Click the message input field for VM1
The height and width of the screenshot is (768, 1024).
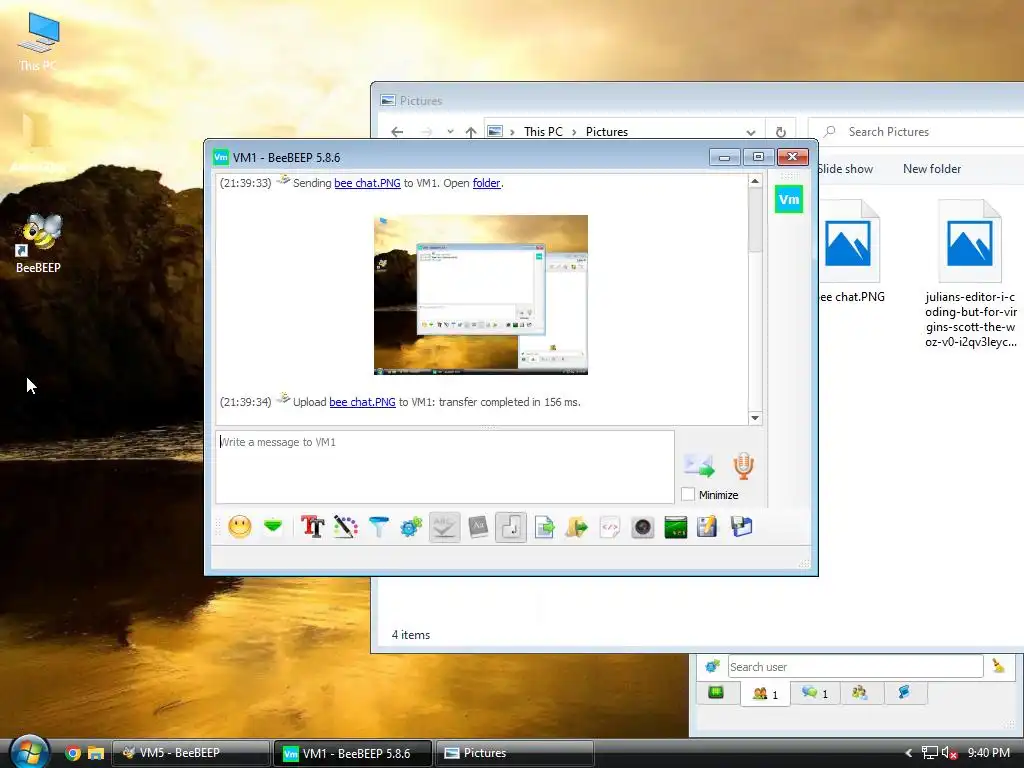(445, 466)
